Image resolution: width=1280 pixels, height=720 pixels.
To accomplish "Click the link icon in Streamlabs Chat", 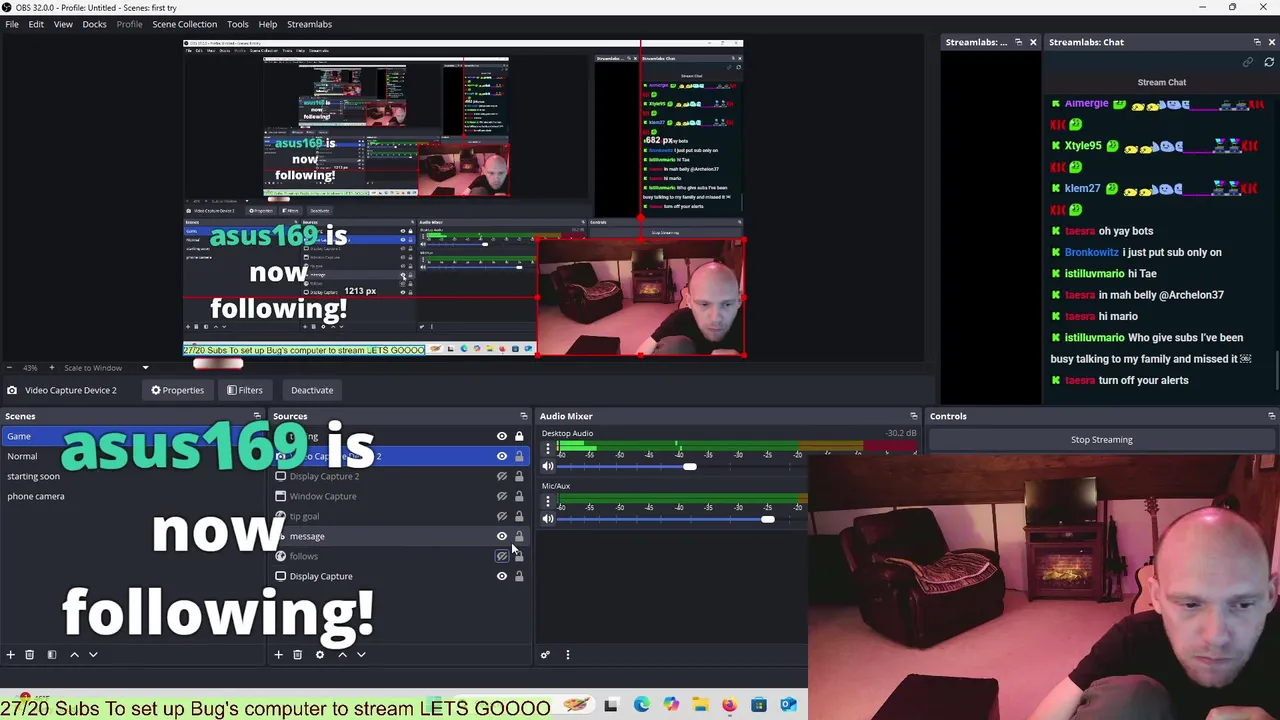I will pyautogui.click(x=1248, y=62).
